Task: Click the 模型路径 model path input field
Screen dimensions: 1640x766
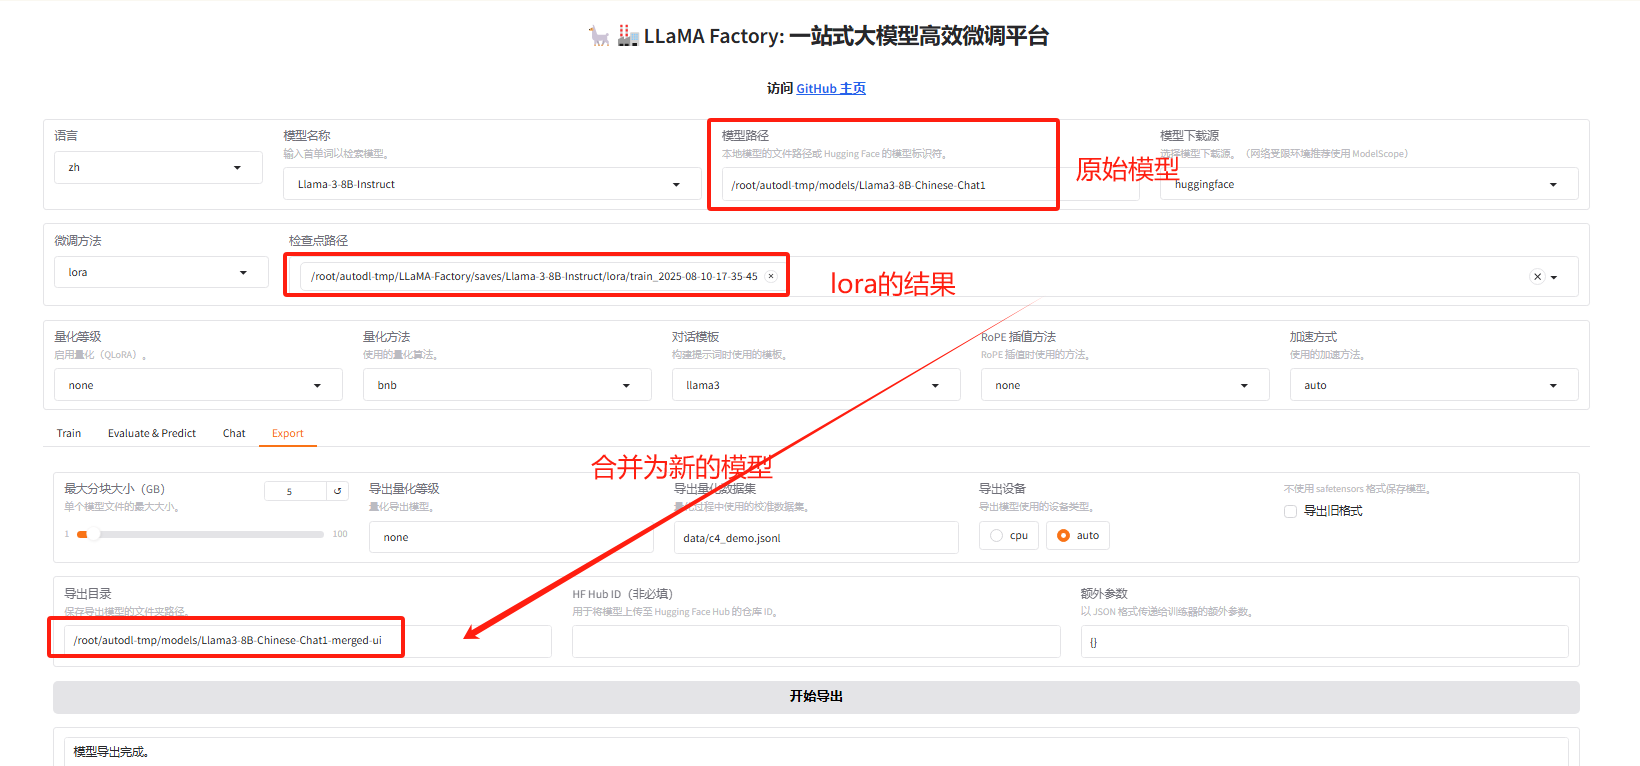Action: click(x=930, y=185)
